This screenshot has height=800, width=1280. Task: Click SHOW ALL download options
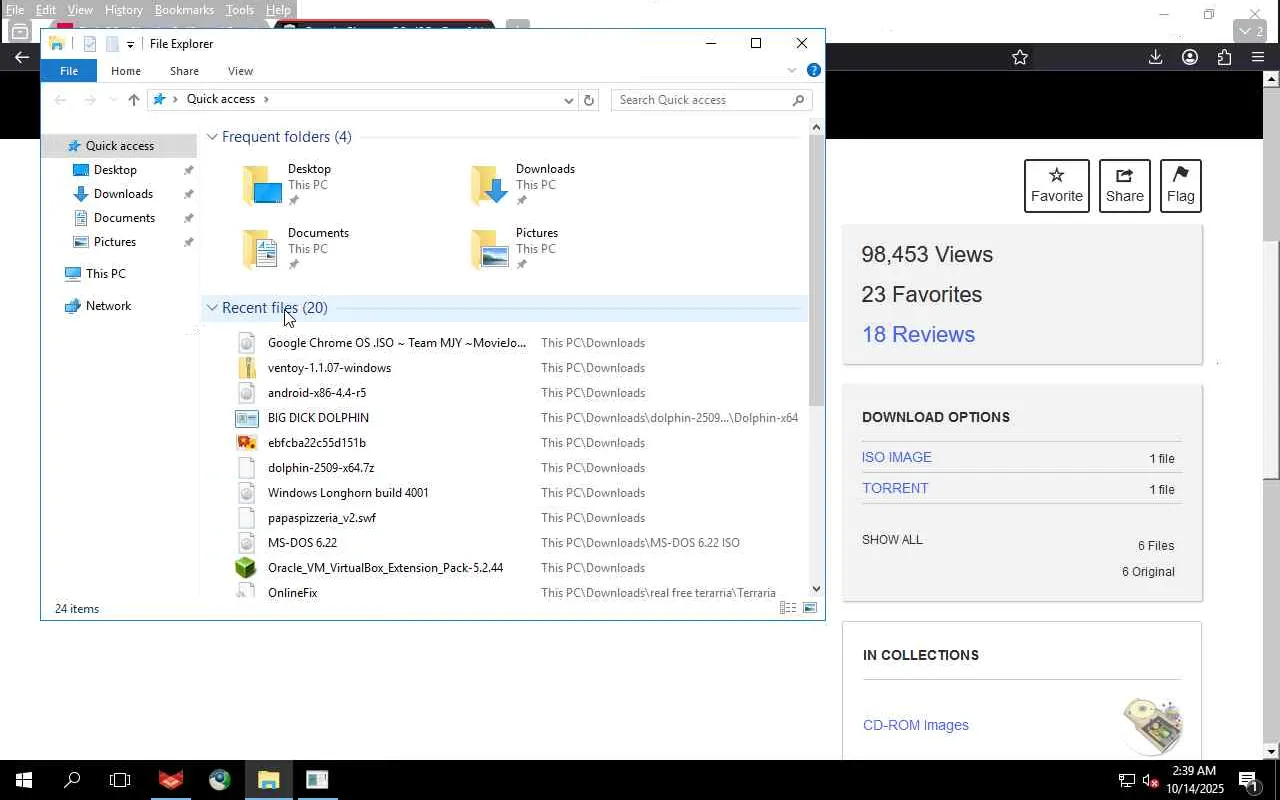892,540
